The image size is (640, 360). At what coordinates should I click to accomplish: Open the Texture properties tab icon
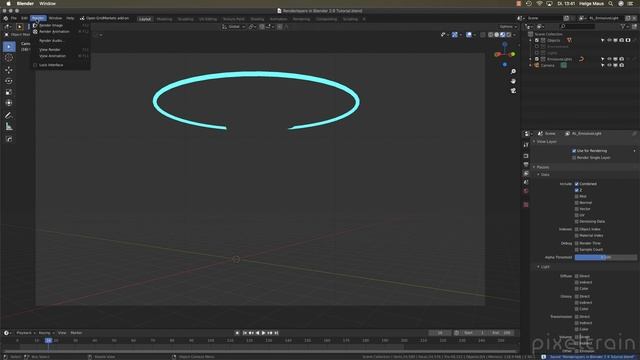[526, 205]
